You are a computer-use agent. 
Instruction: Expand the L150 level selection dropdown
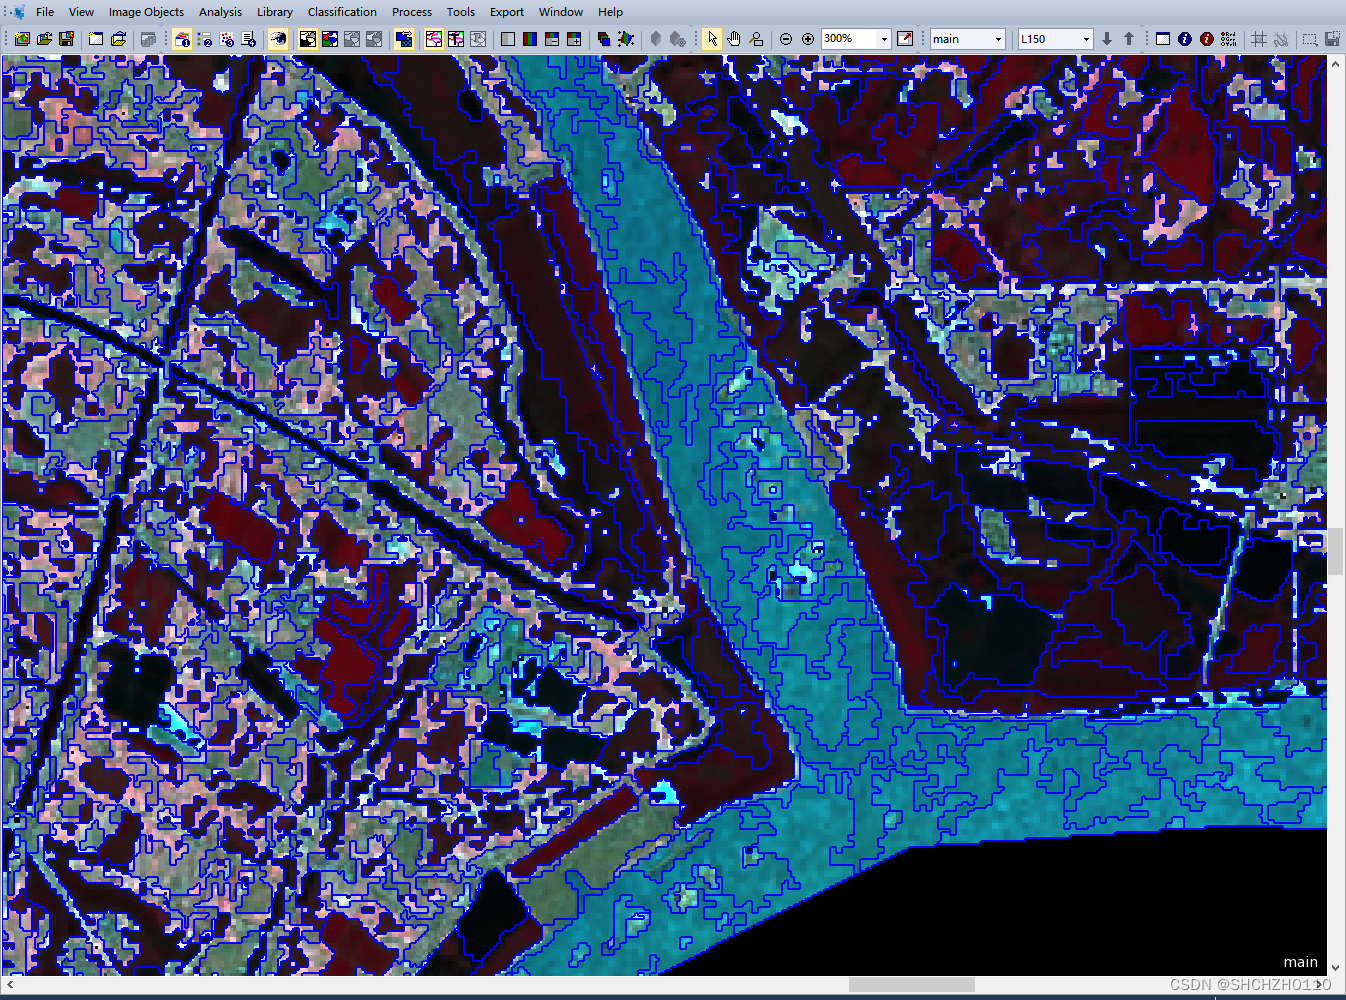point(1086,39)
